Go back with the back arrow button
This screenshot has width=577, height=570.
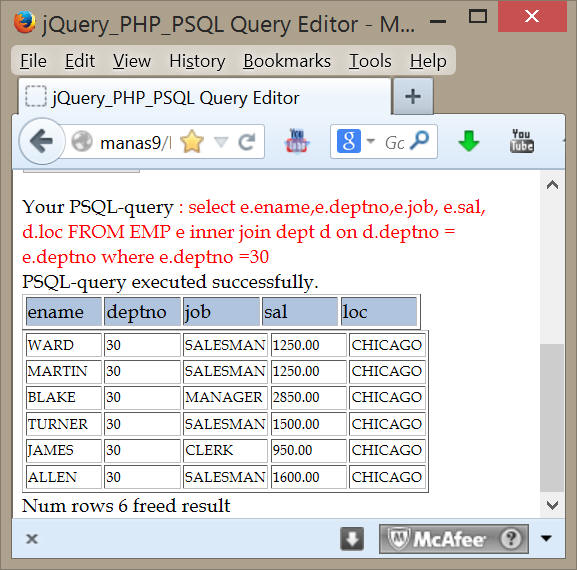pos(42,141)
